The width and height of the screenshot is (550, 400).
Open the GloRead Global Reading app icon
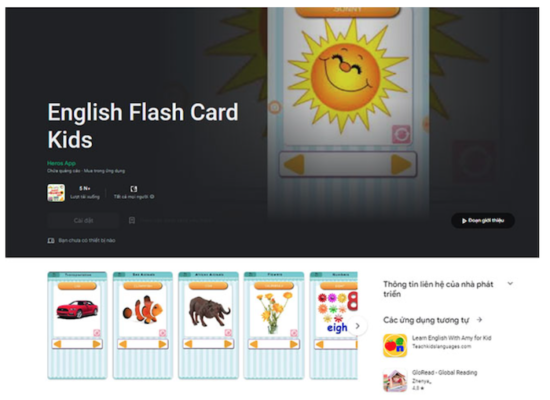pos(395,380)
